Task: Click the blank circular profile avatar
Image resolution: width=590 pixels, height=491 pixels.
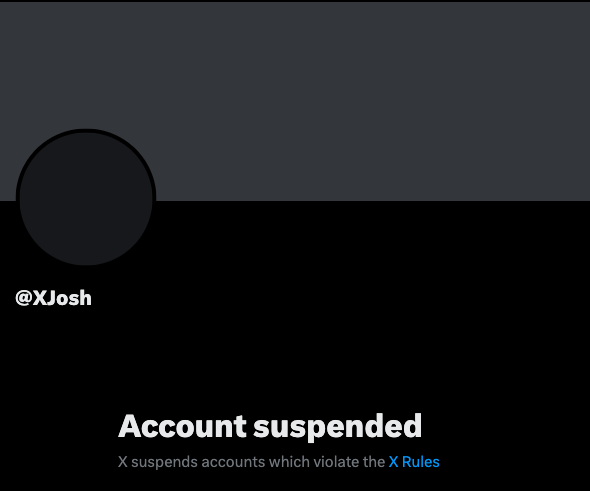Action: coord(86,198)
